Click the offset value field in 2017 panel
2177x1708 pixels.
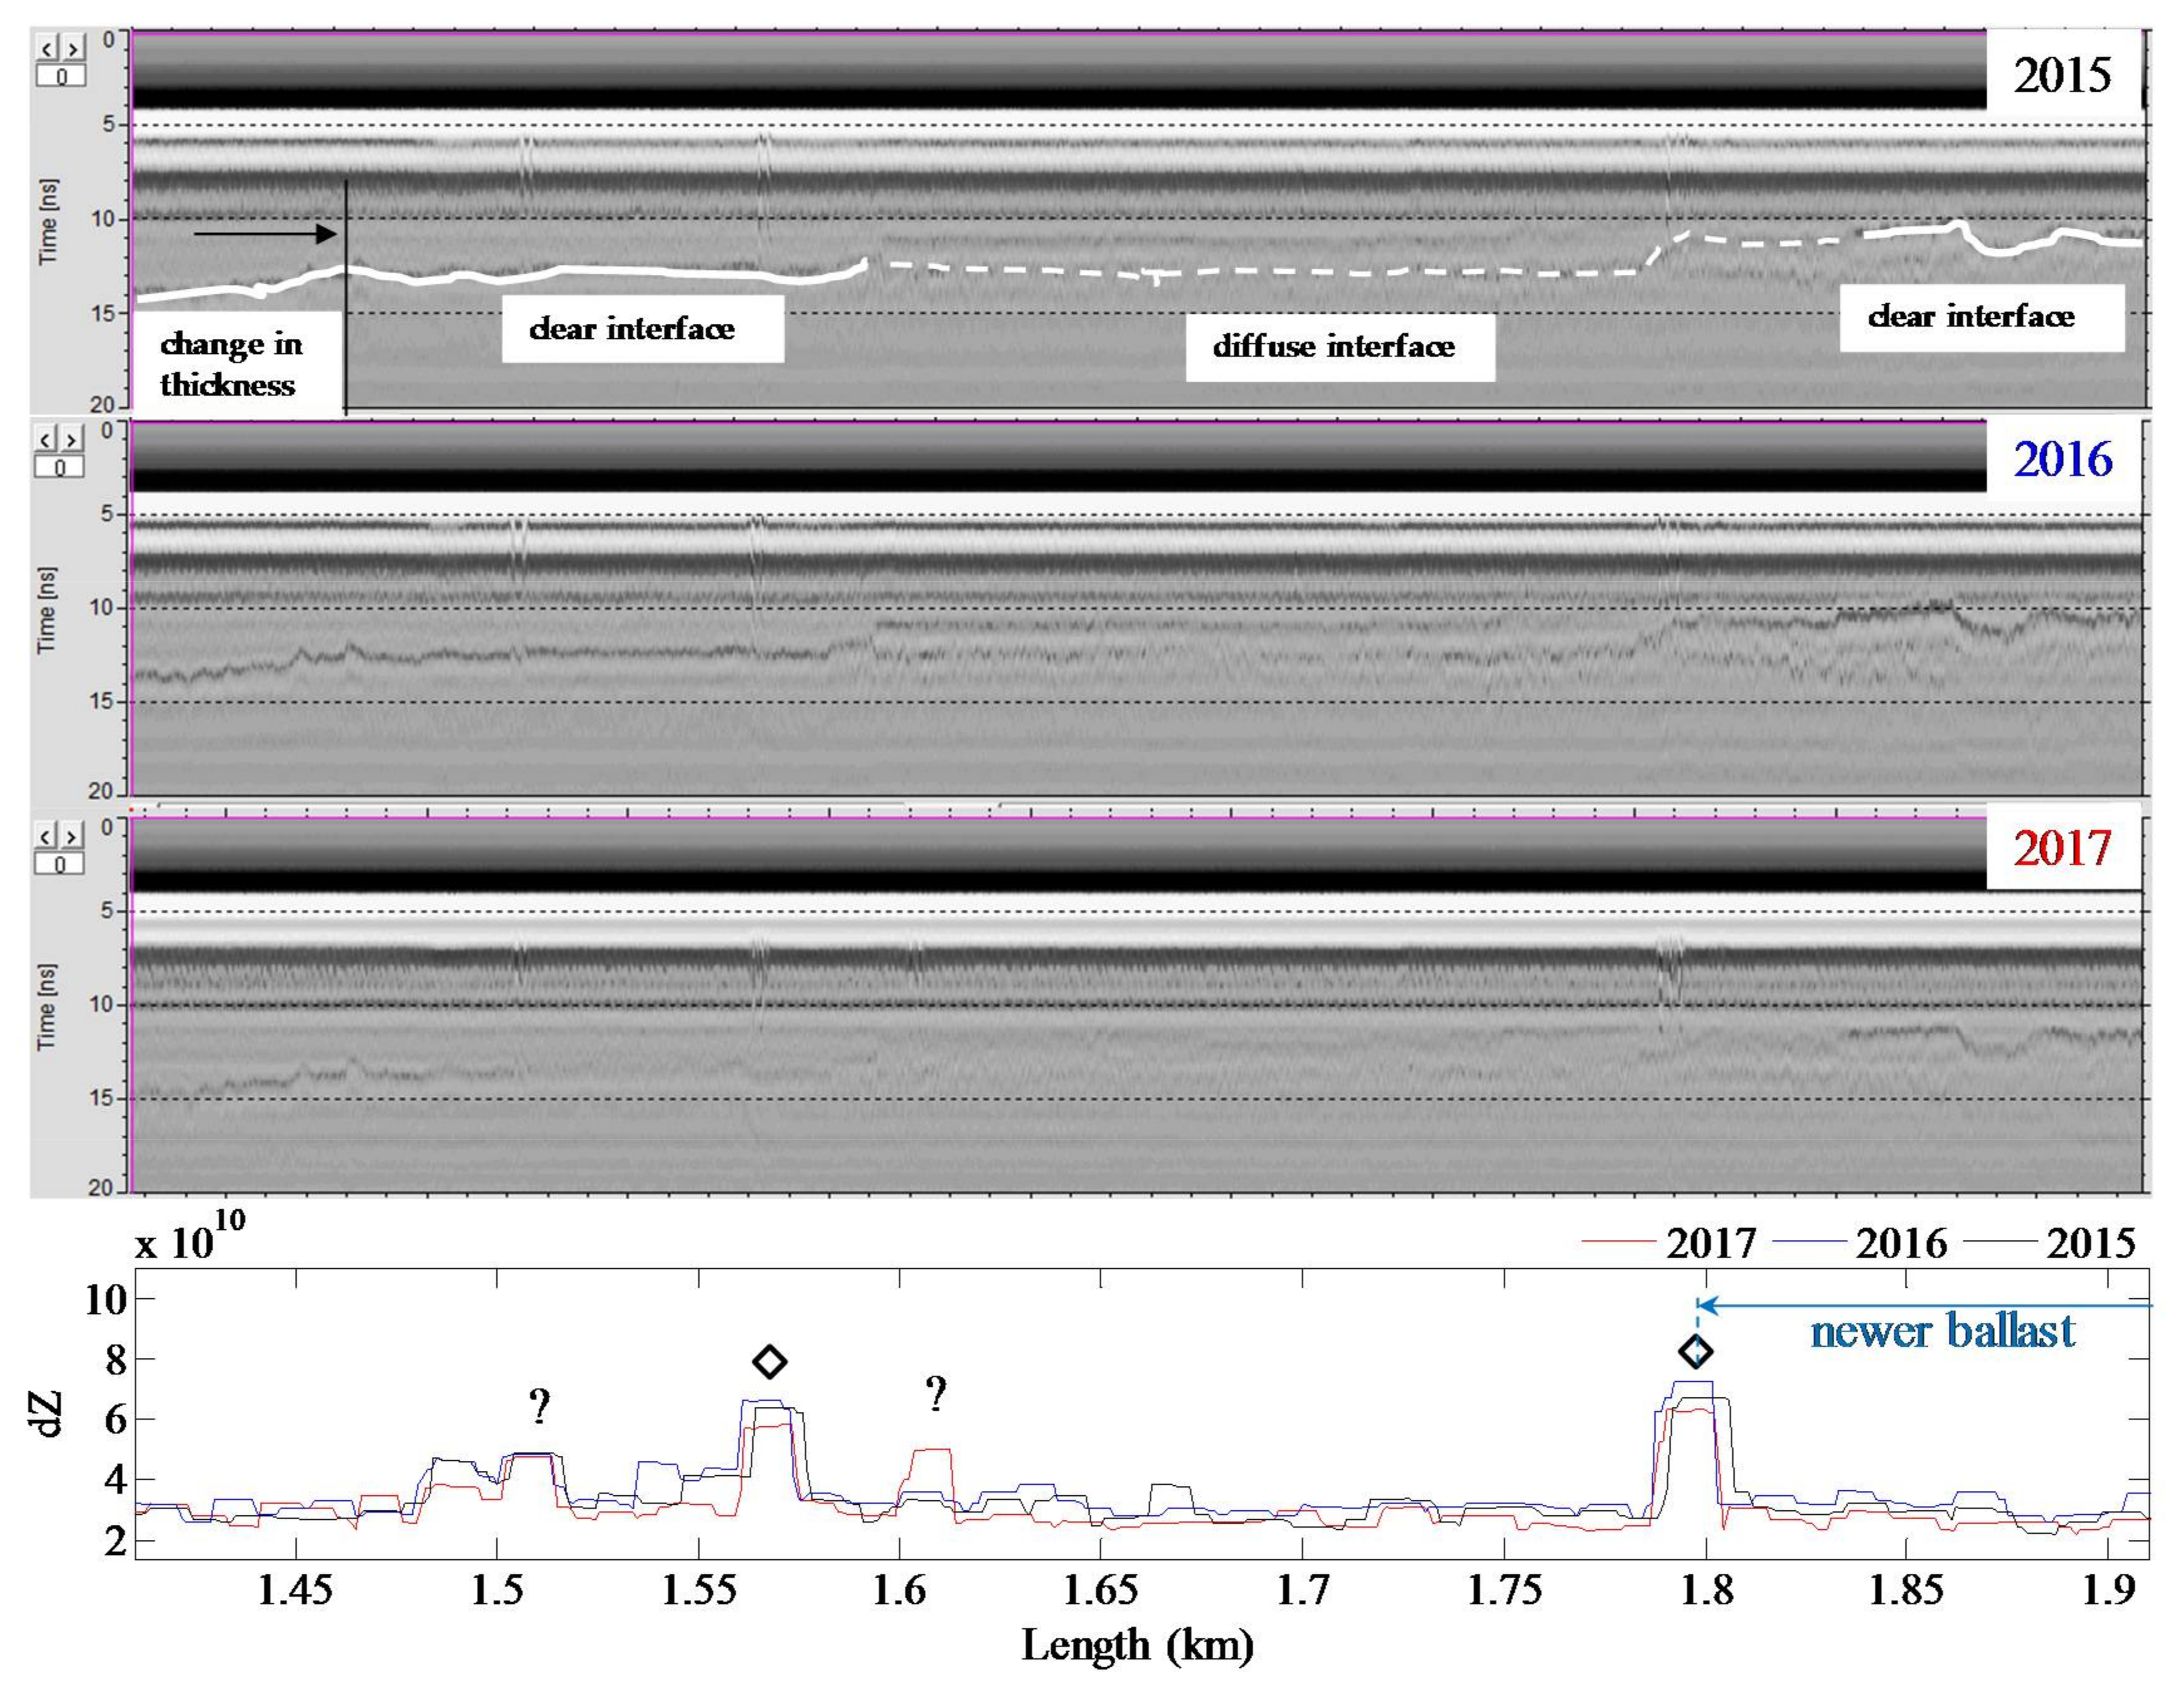(x=59, y=864)
